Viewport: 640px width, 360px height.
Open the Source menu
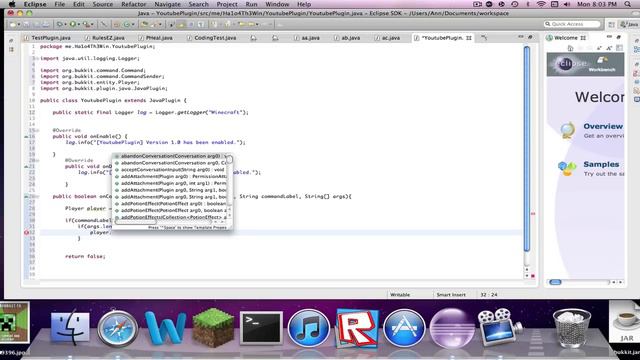102,4
